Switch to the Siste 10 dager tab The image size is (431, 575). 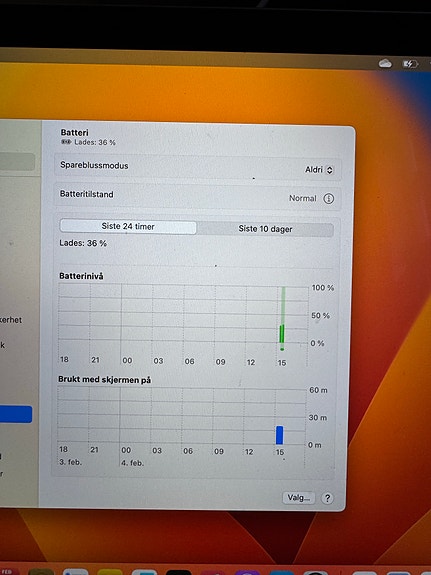pyautogui.click(x=265, y=229)
